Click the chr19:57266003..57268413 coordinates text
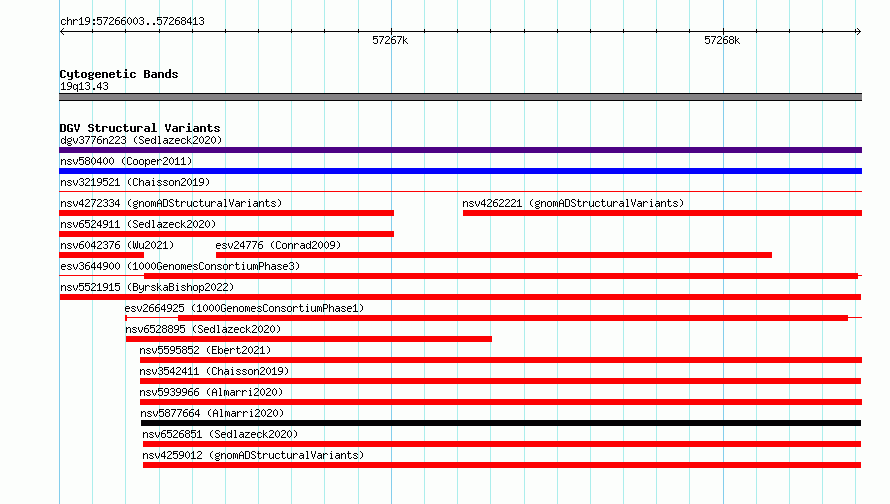 132,22
